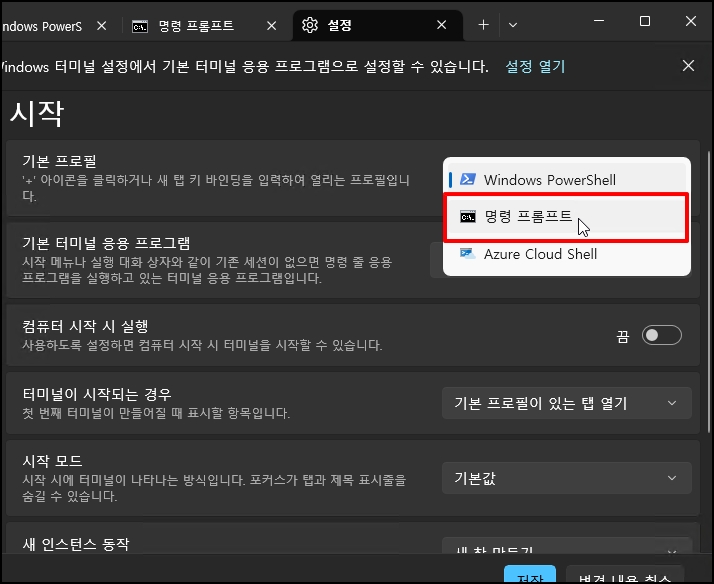Screen dimensions: 714x584
Task: Close the Windows PowerShell tab
Action: [x=102, y=26]
